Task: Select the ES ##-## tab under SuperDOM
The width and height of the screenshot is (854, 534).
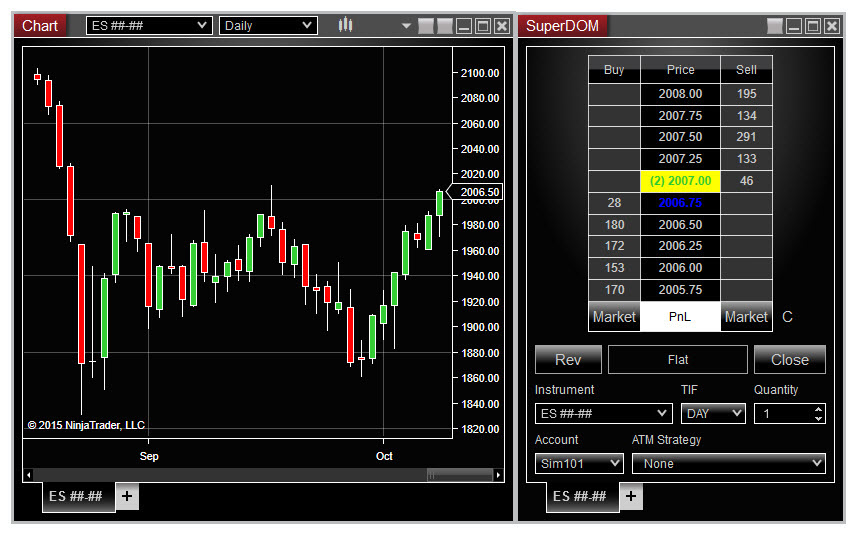Action: point(582,496)
